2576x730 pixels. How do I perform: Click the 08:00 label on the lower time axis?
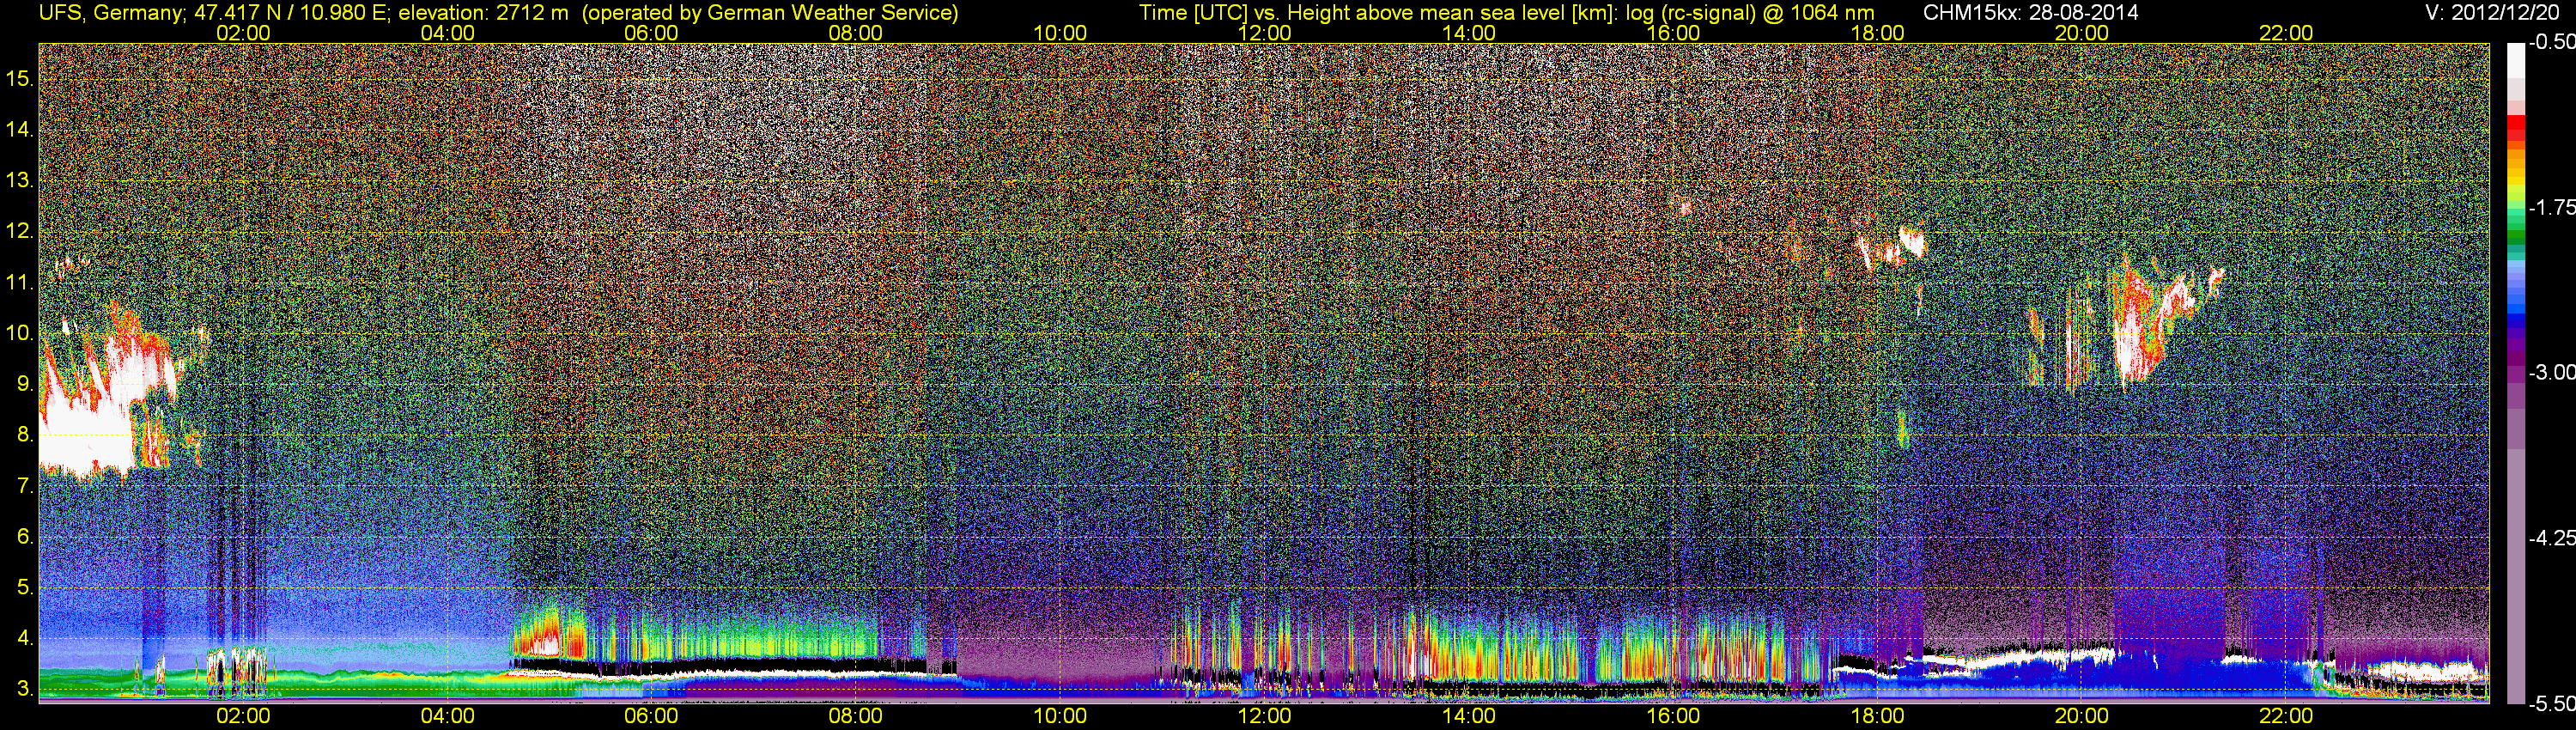tap(856, 716)
